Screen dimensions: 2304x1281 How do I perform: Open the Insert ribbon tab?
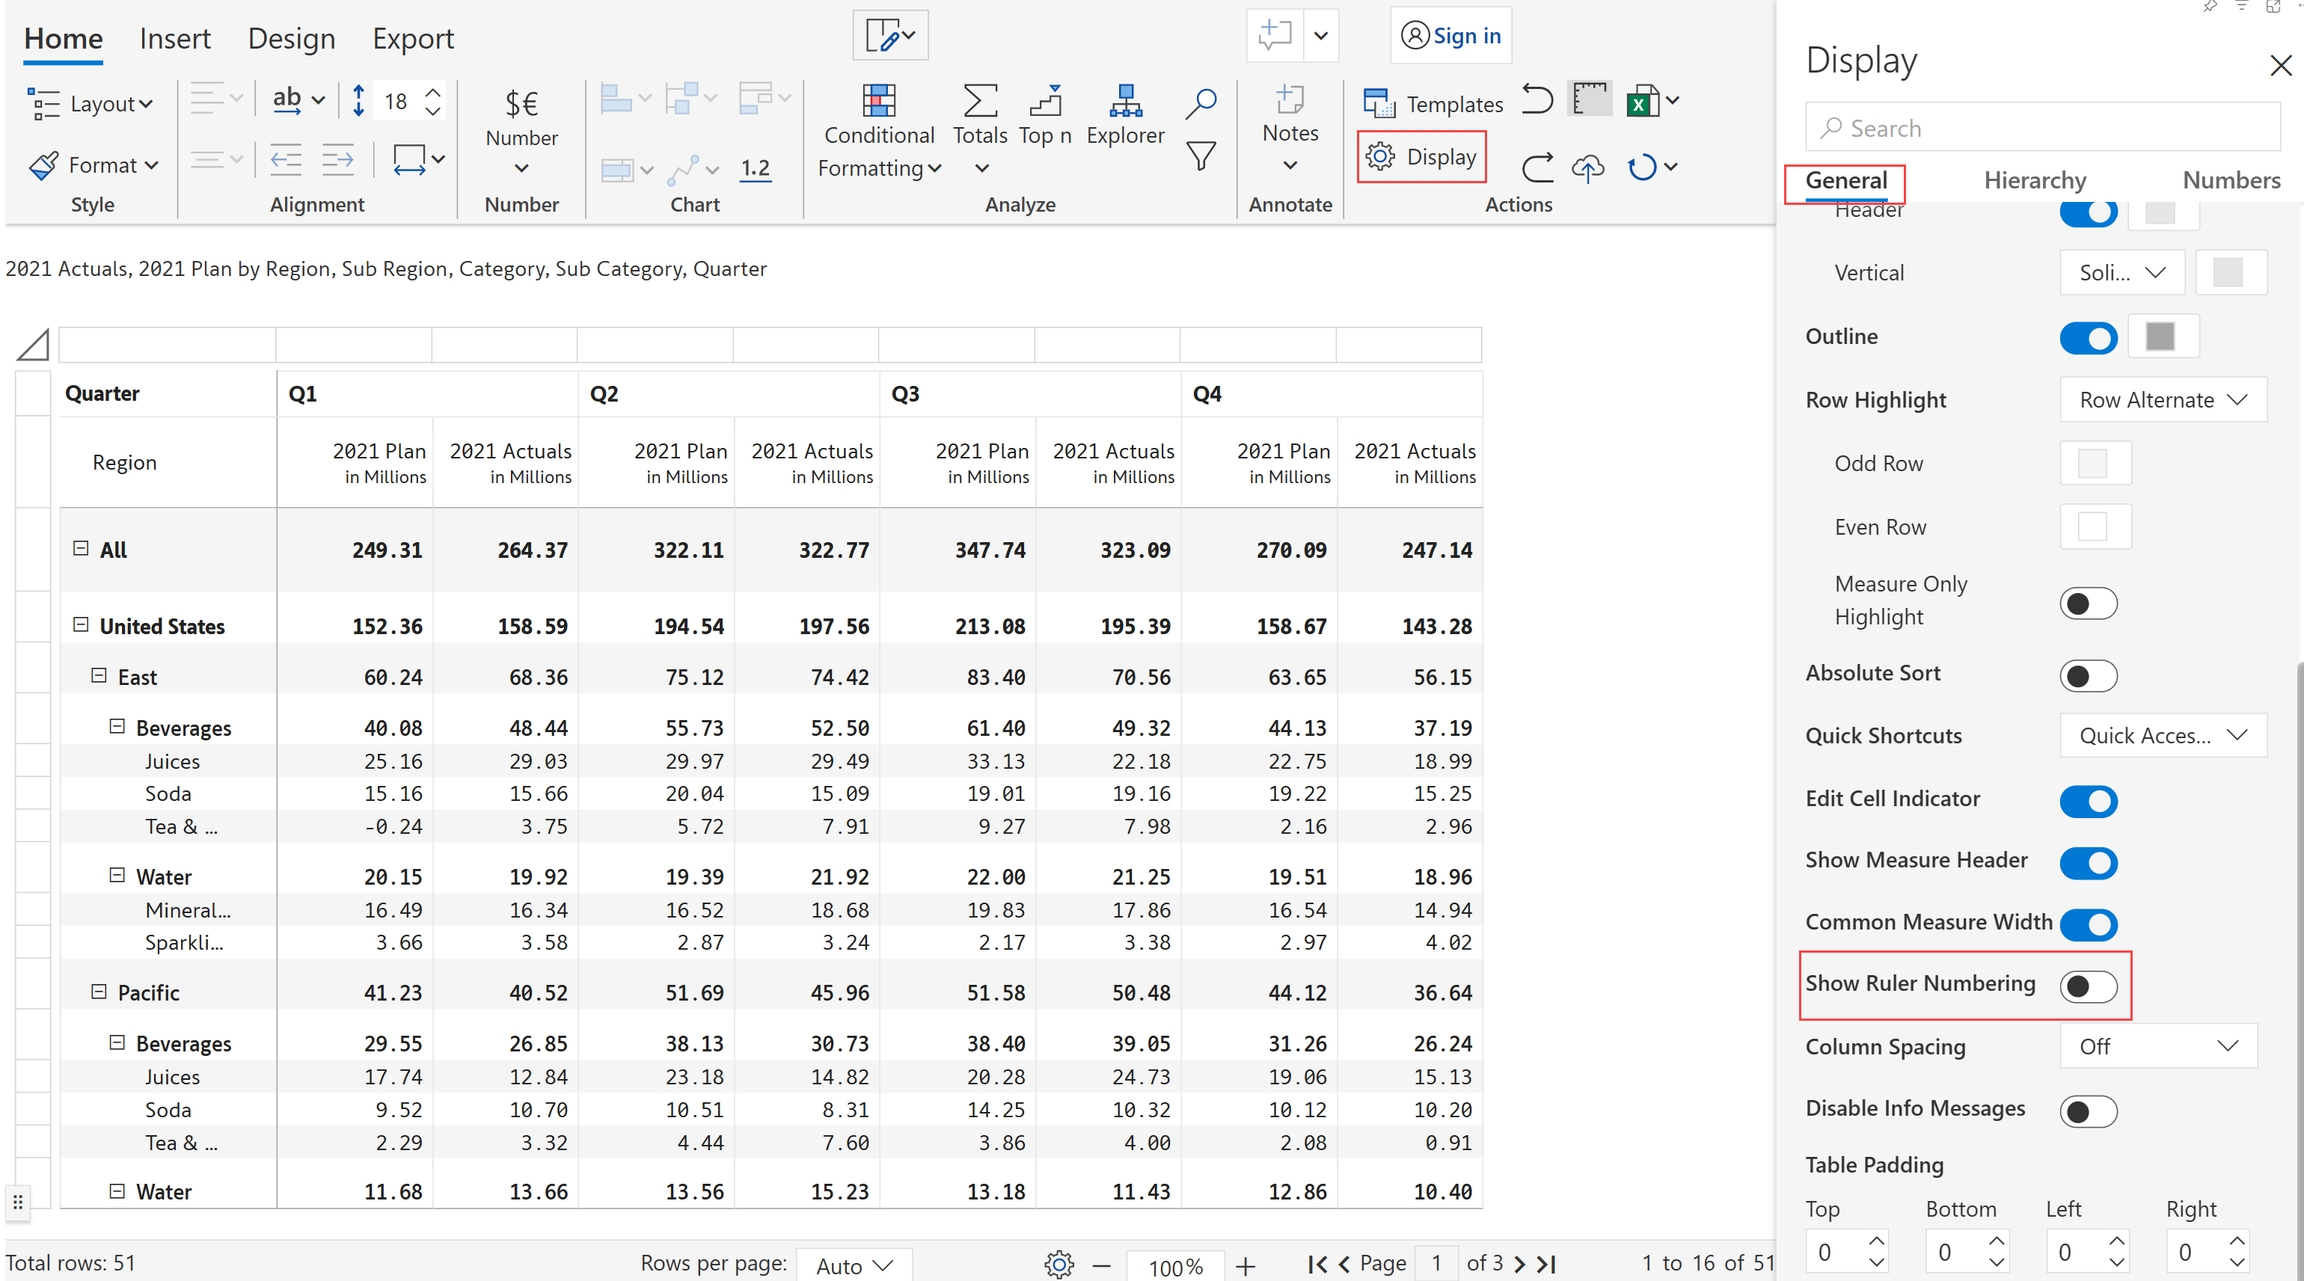pyautogui.click(x=175, y=38)
